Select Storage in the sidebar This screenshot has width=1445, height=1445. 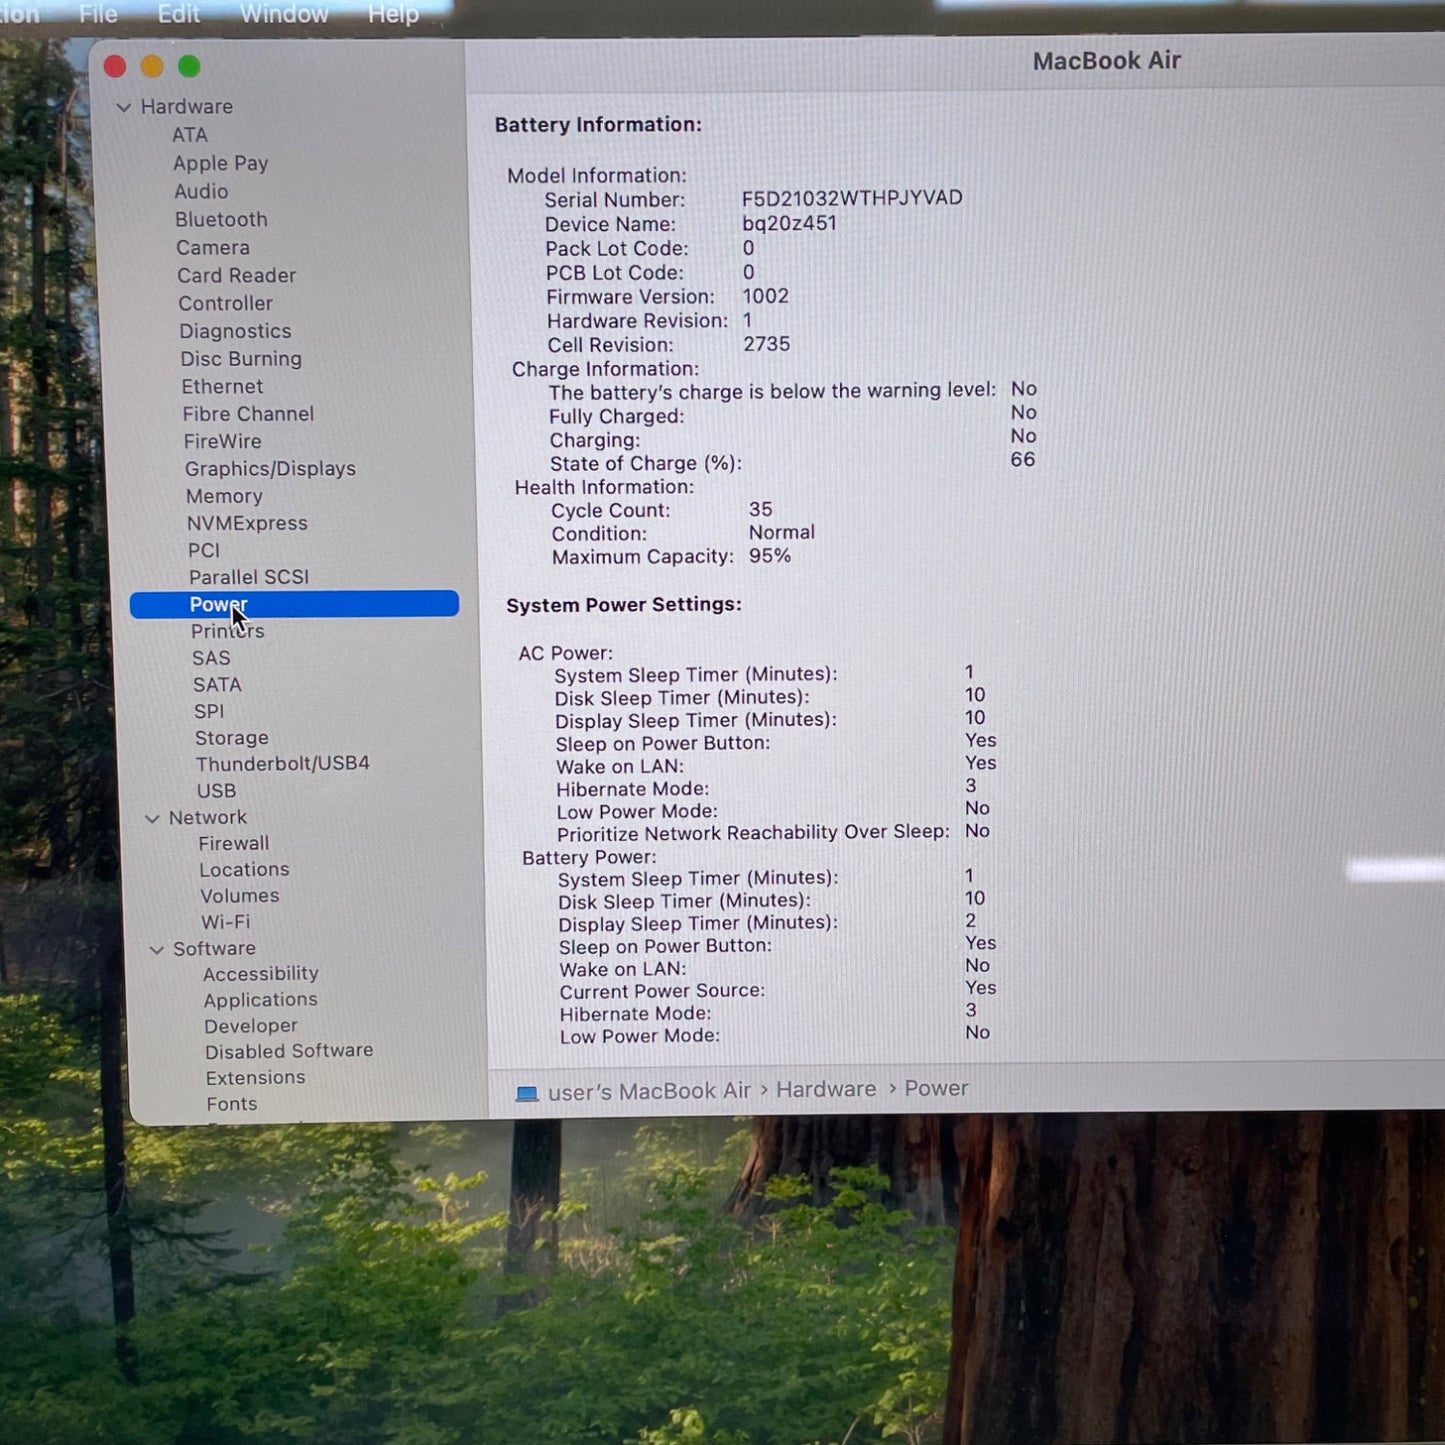tap(232, 738)
